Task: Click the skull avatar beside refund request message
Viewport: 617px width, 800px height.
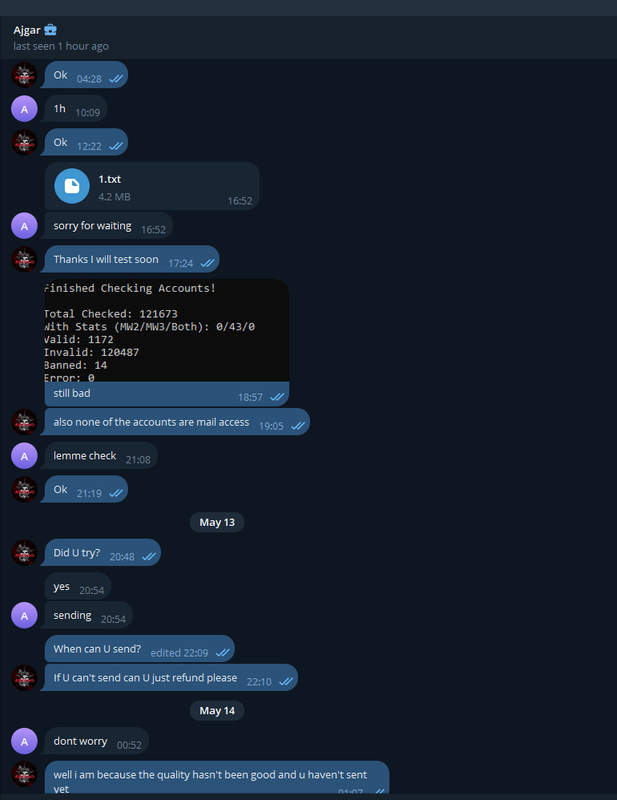Action: coord(24,678)
